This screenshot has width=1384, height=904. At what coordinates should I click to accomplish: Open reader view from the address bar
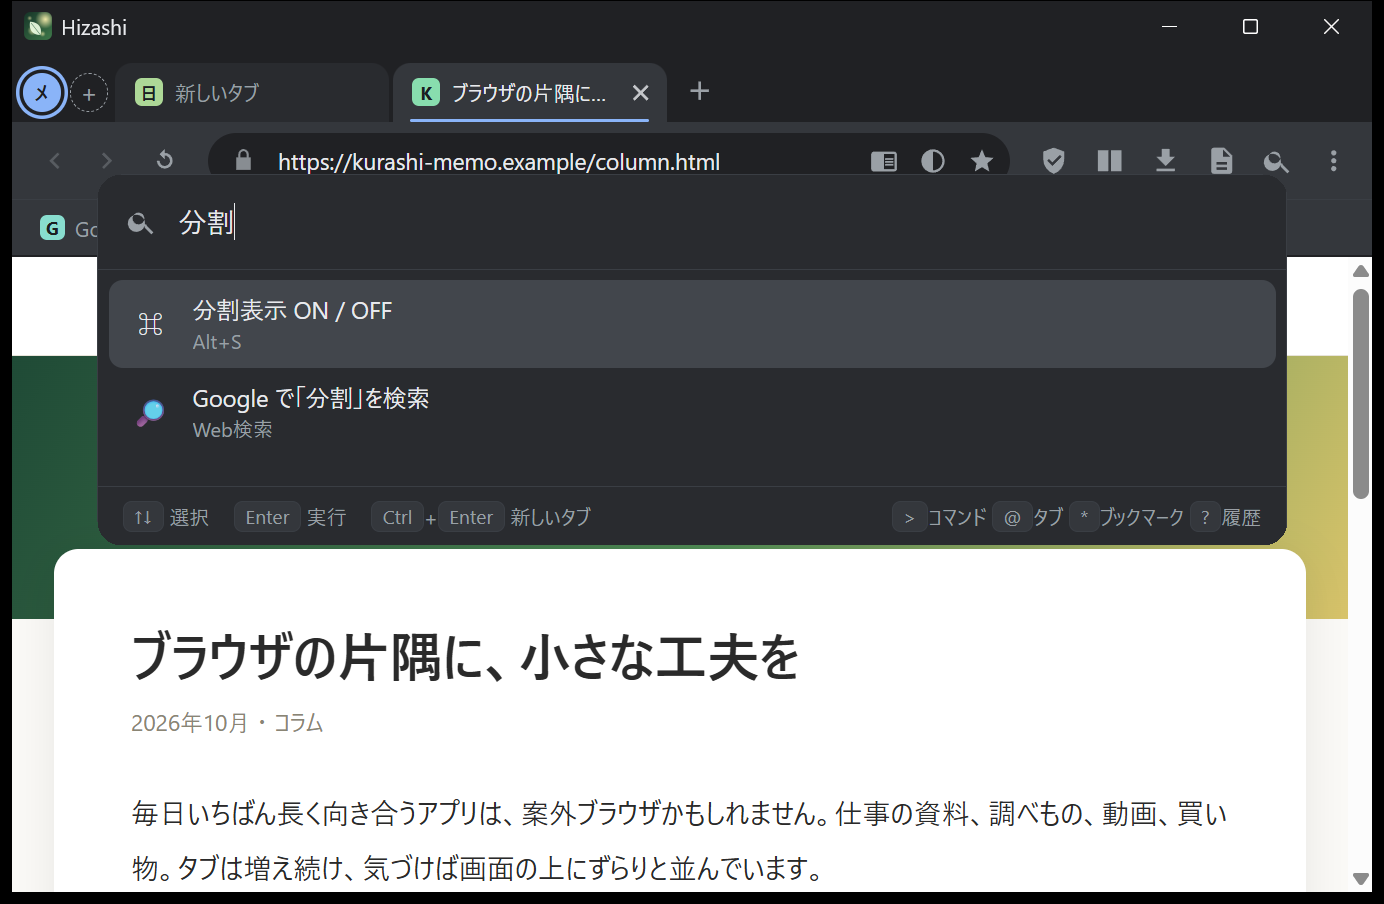(884, 161)
